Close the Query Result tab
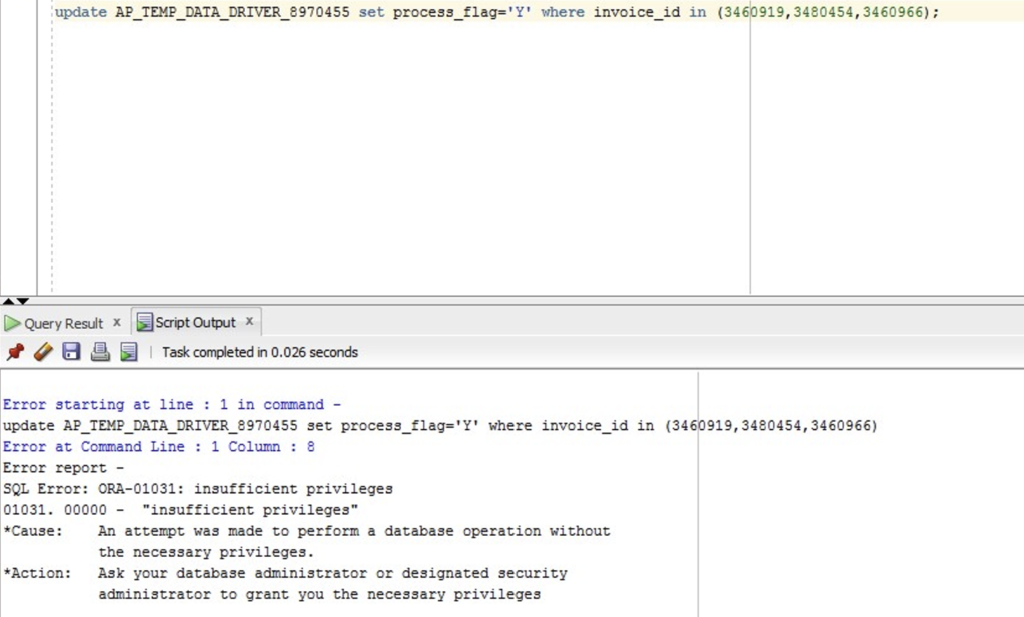This screenshot has width=1024, height=617. (x=117, y=322)
